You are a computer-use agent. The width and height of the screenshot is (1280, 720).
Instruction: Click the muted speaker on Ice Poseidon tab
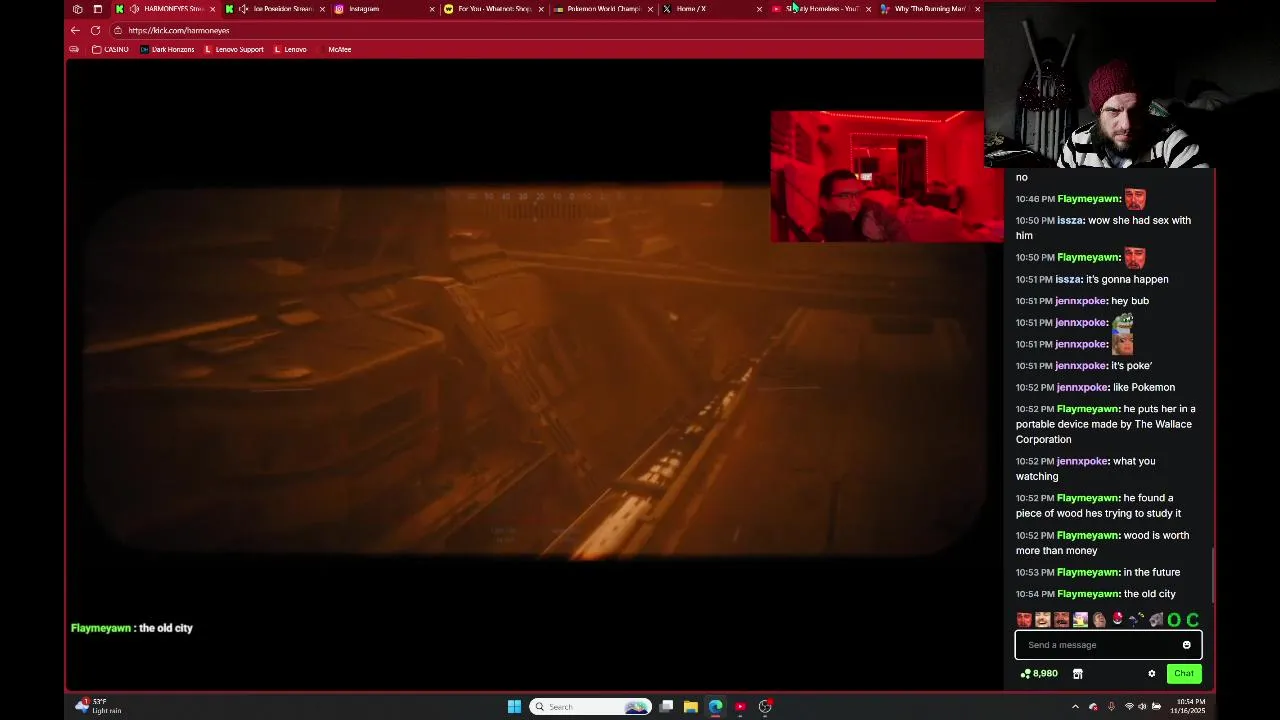pos(244,9)
